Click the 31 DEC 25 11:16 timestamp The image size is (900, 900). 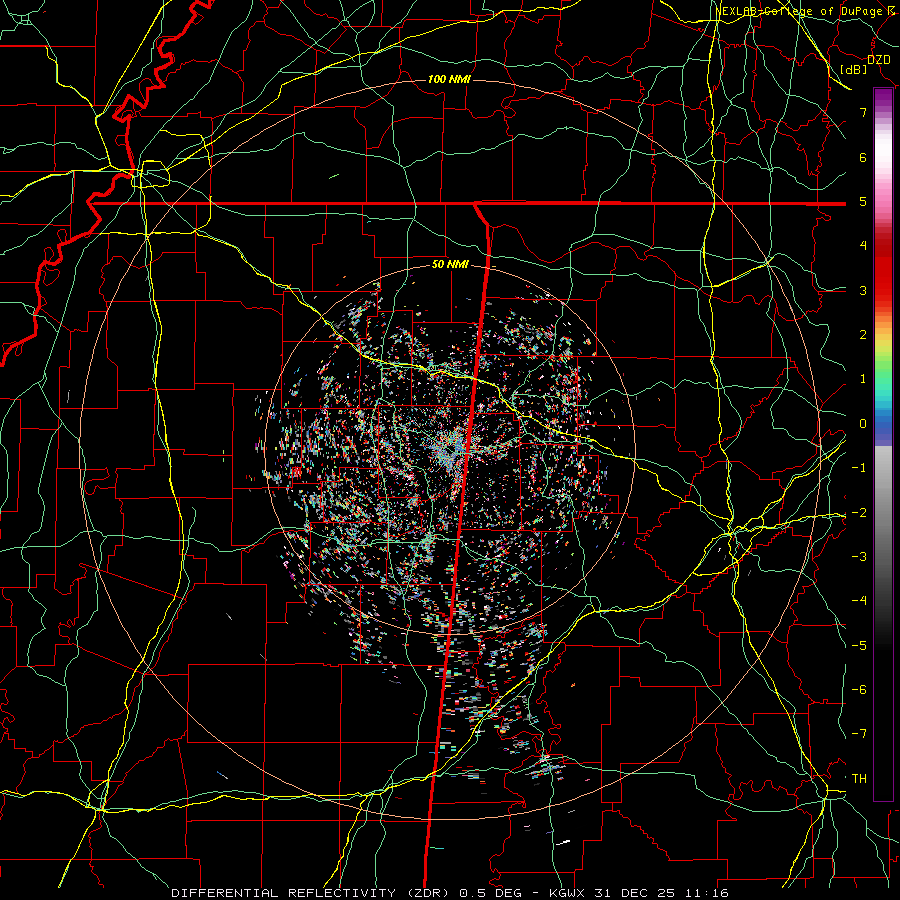pyautogui.click(x=663, y=893)
